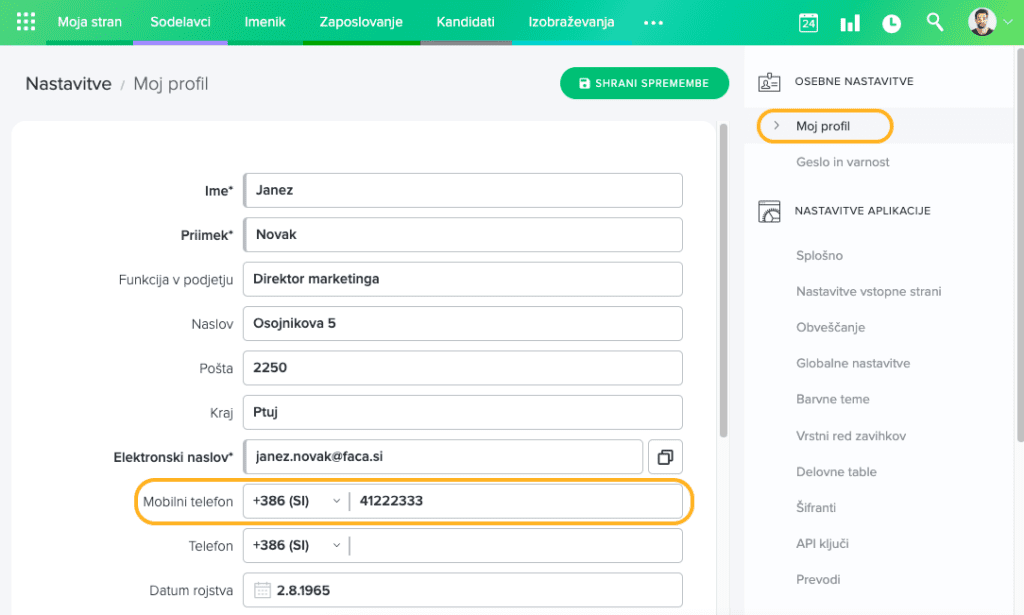This screenshot has height=615, width=1024.
Task: Open the three-dots more menu
Action: (653, 22)
